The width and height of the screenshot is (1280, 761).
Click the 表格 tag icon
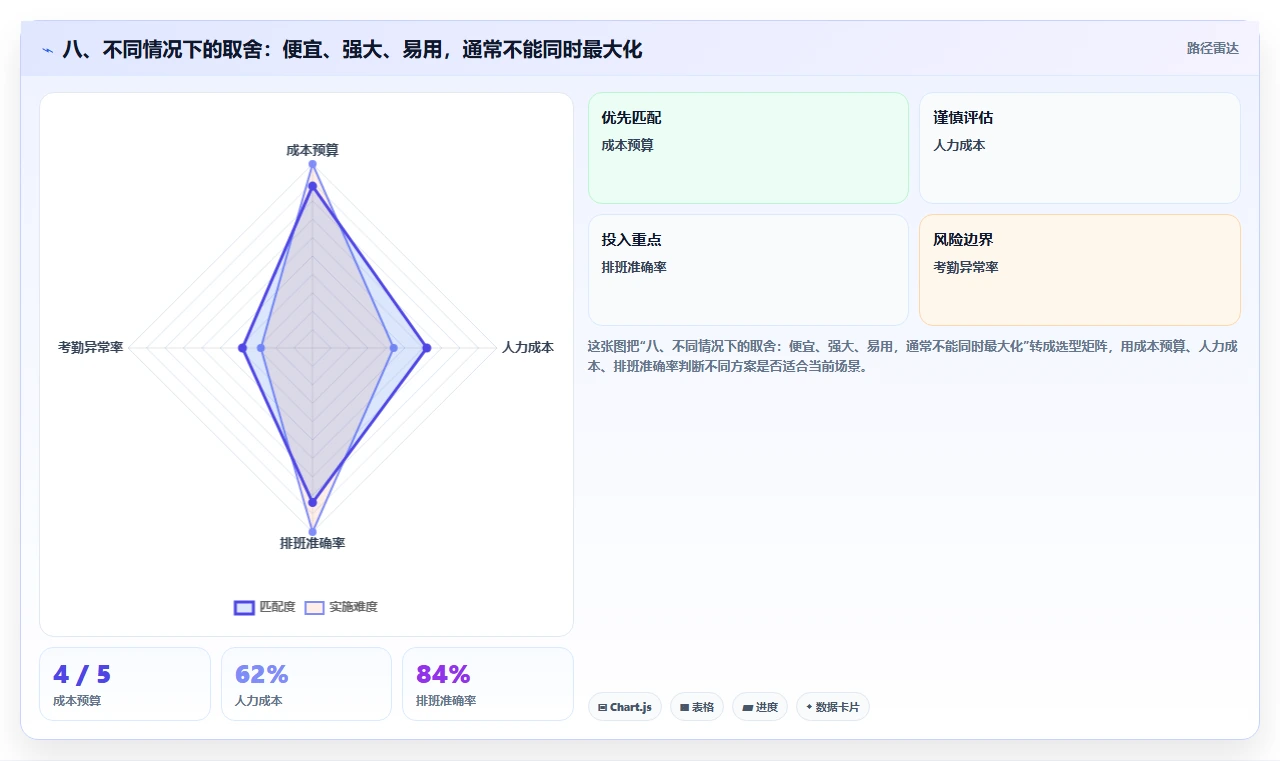(684, 707)
